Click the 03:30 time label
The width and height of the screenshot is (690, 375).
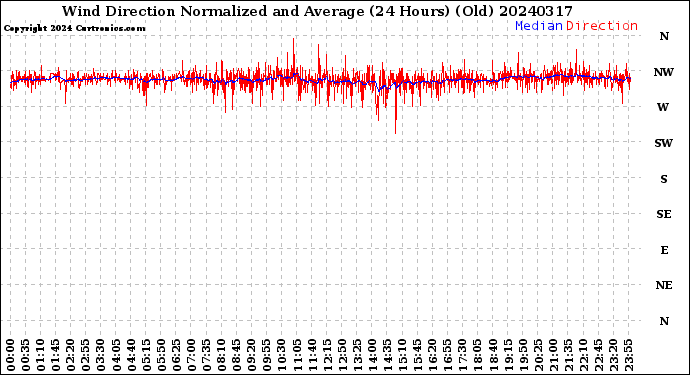point(101,355)
